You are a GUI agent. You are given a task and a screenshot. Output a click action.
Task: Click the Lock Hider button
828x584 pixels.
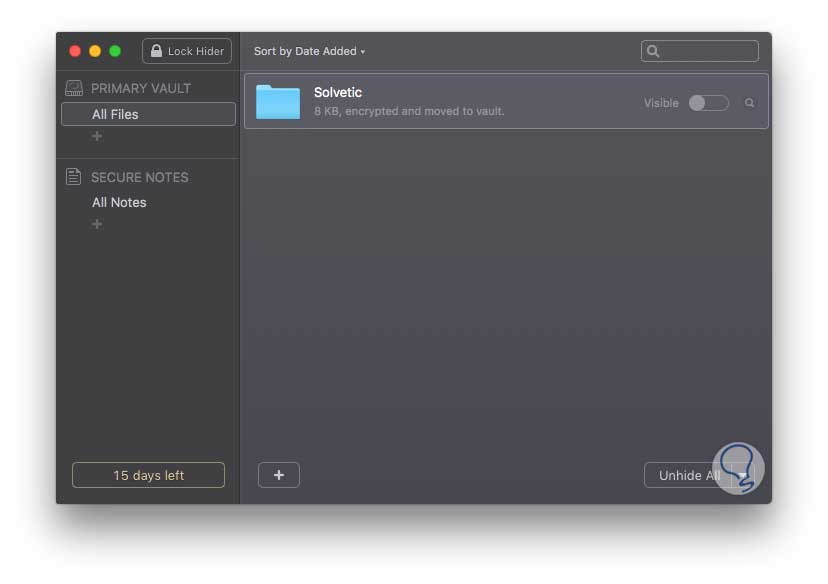pos(187,51)
